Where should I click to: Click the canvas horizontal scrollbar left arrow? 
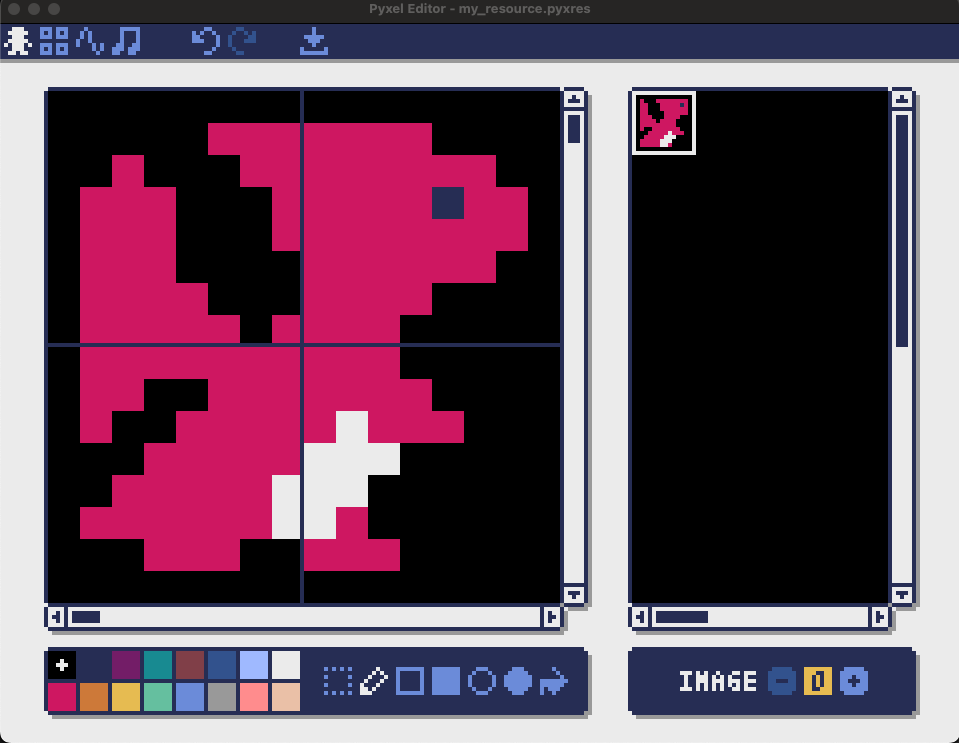[x=56, y=617]
